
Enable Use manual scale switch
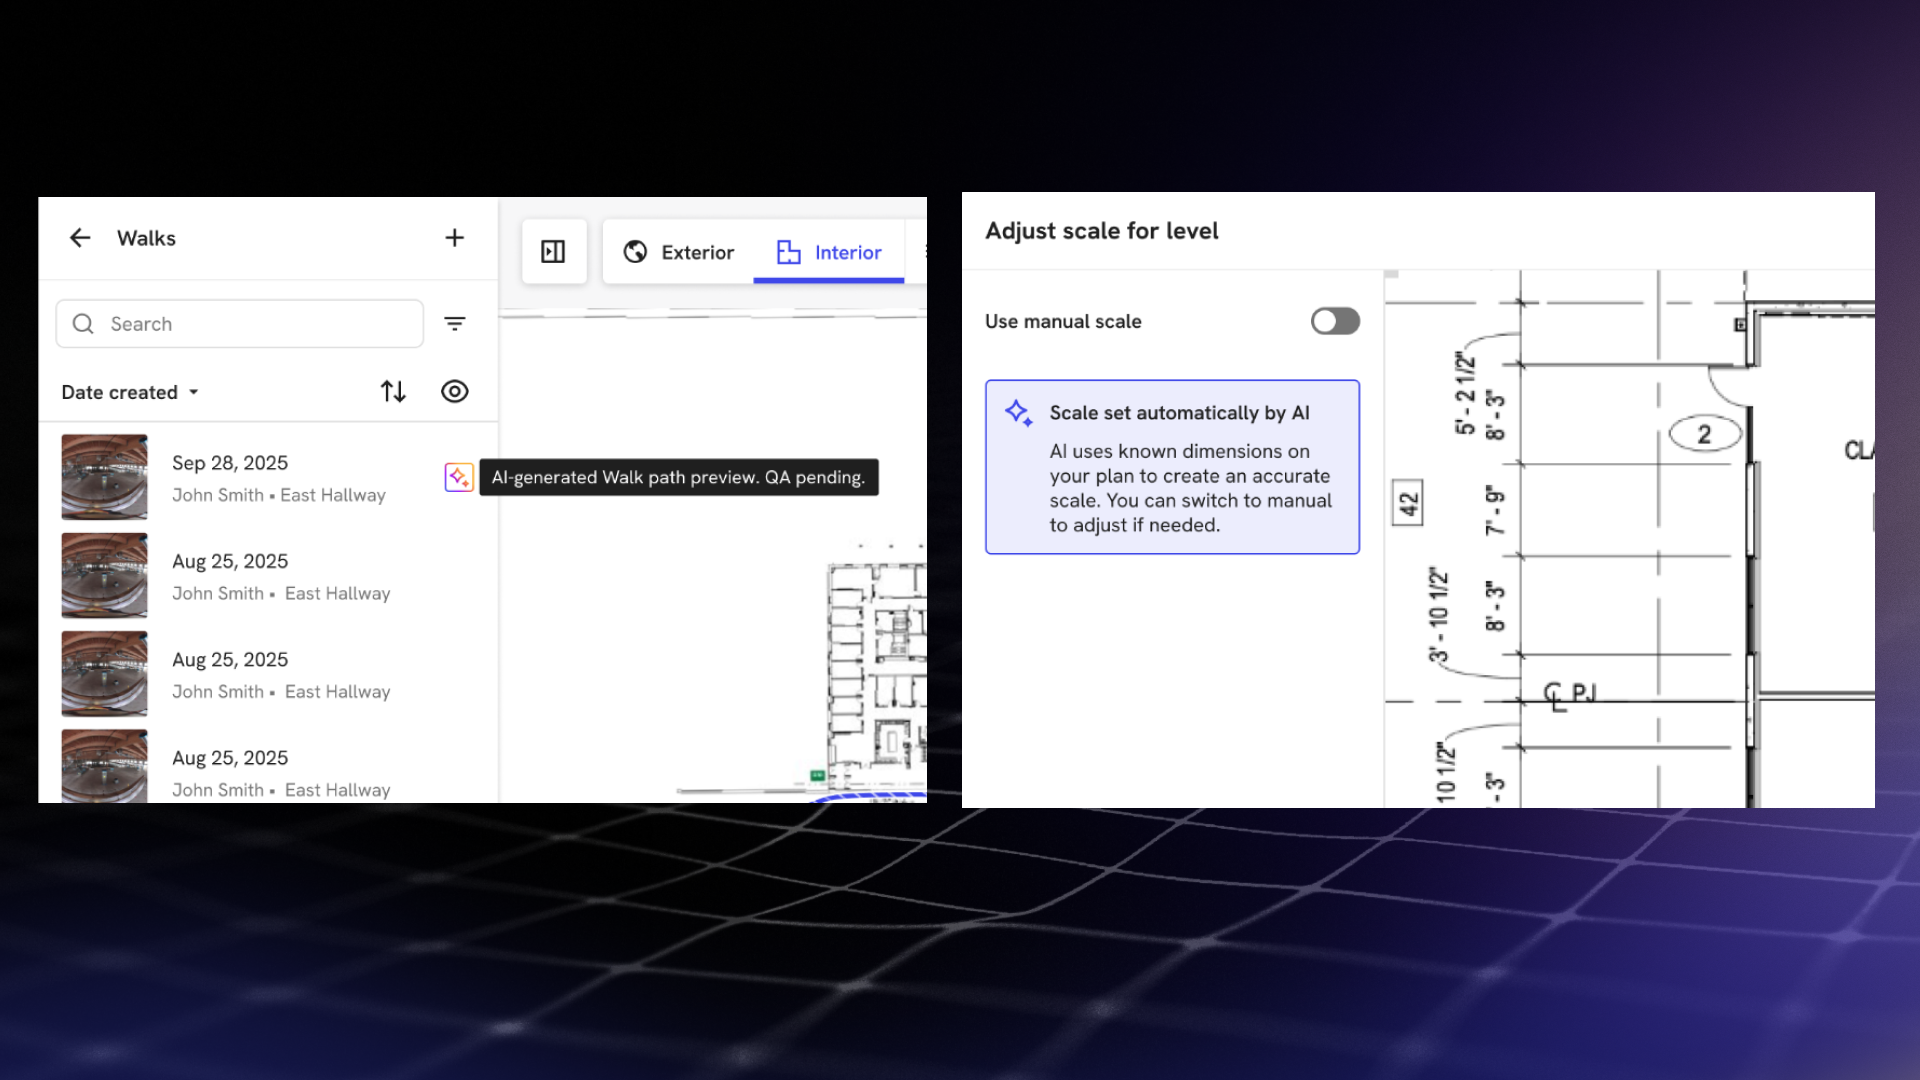click(x=1334, y=321)
